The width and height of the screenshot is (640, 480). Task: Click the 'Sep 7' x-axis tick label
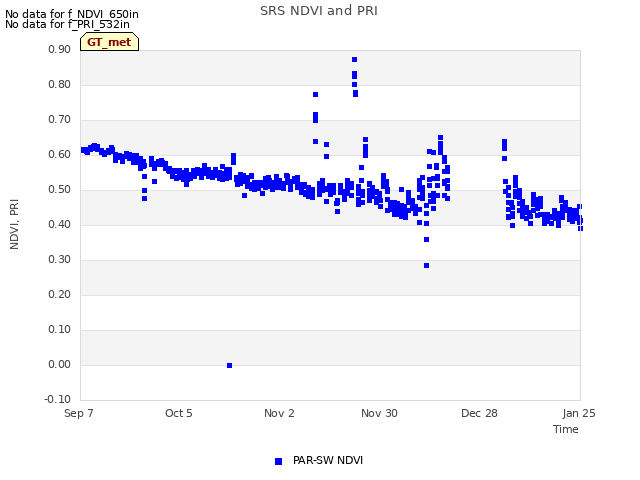click(x=79, y=413)
